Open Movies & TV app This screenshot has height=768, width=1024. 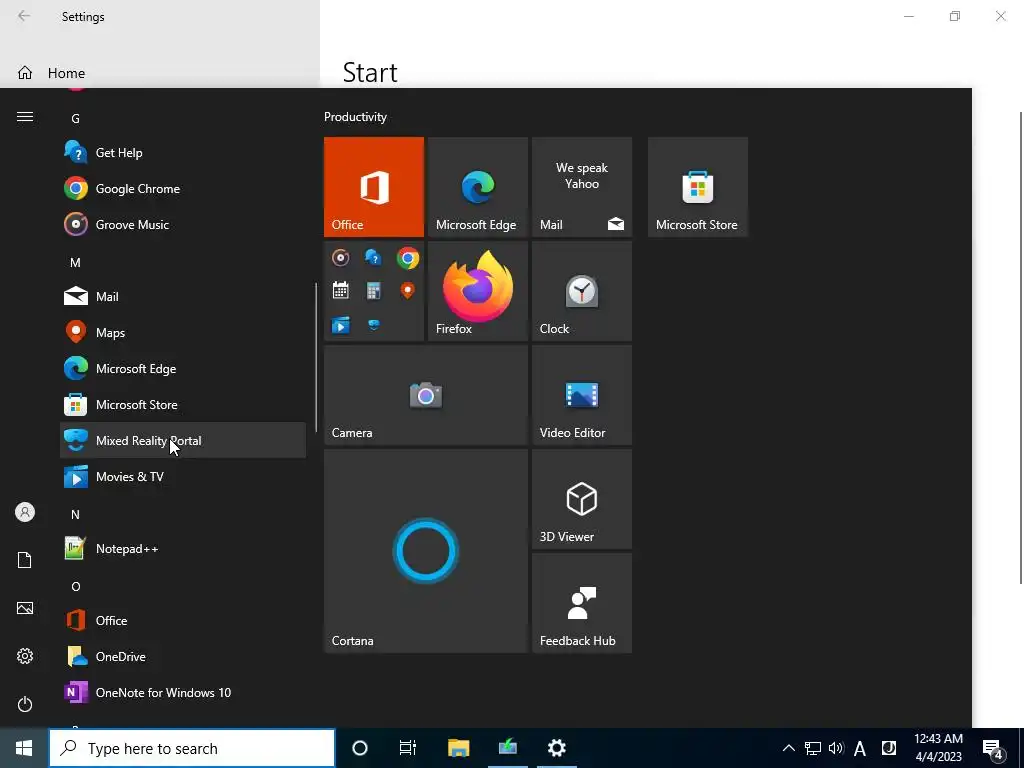(183, 477)
